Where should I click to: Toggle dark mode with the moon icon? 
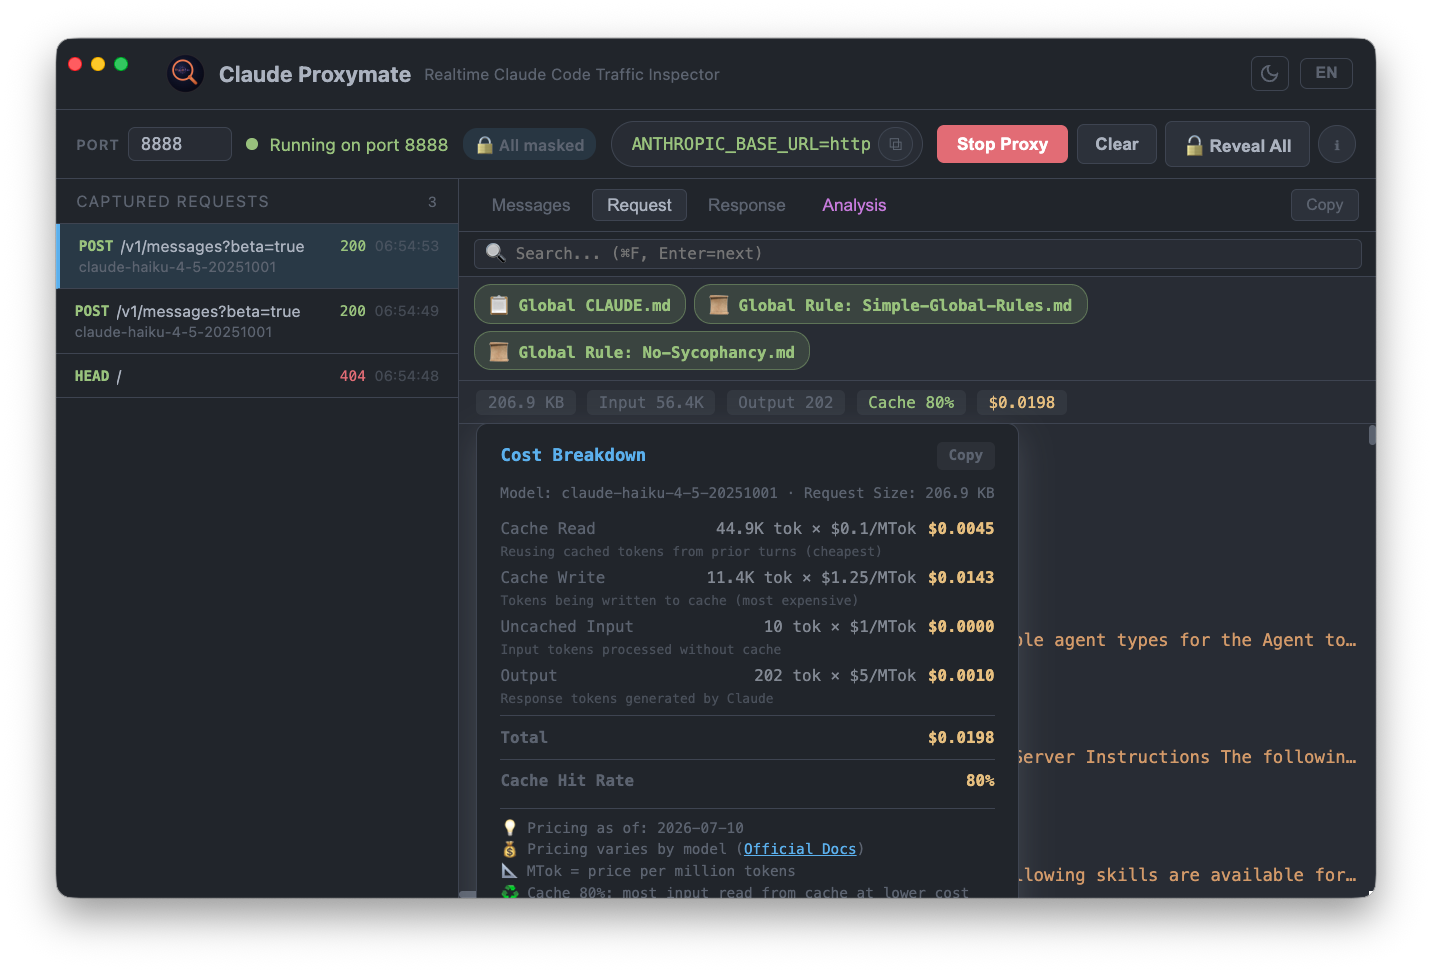click(x=1269, y=73)
